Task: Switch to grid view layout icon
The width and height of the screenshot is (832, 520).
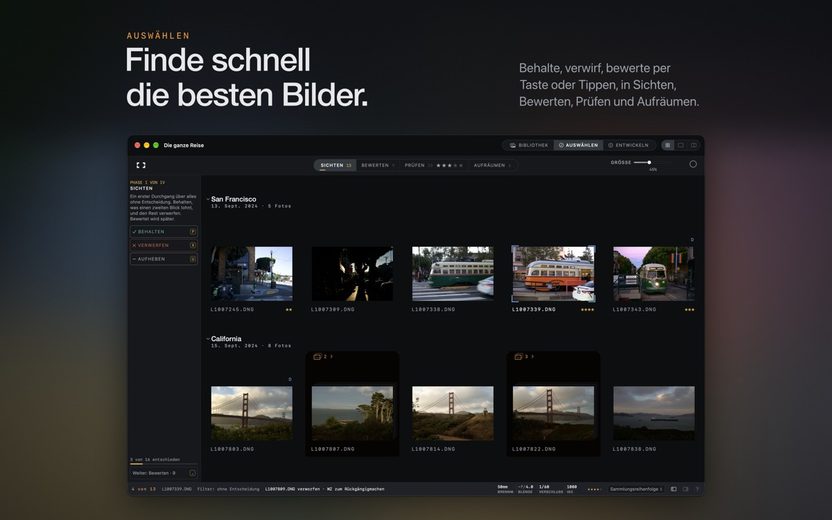Action: click(668, 145)
